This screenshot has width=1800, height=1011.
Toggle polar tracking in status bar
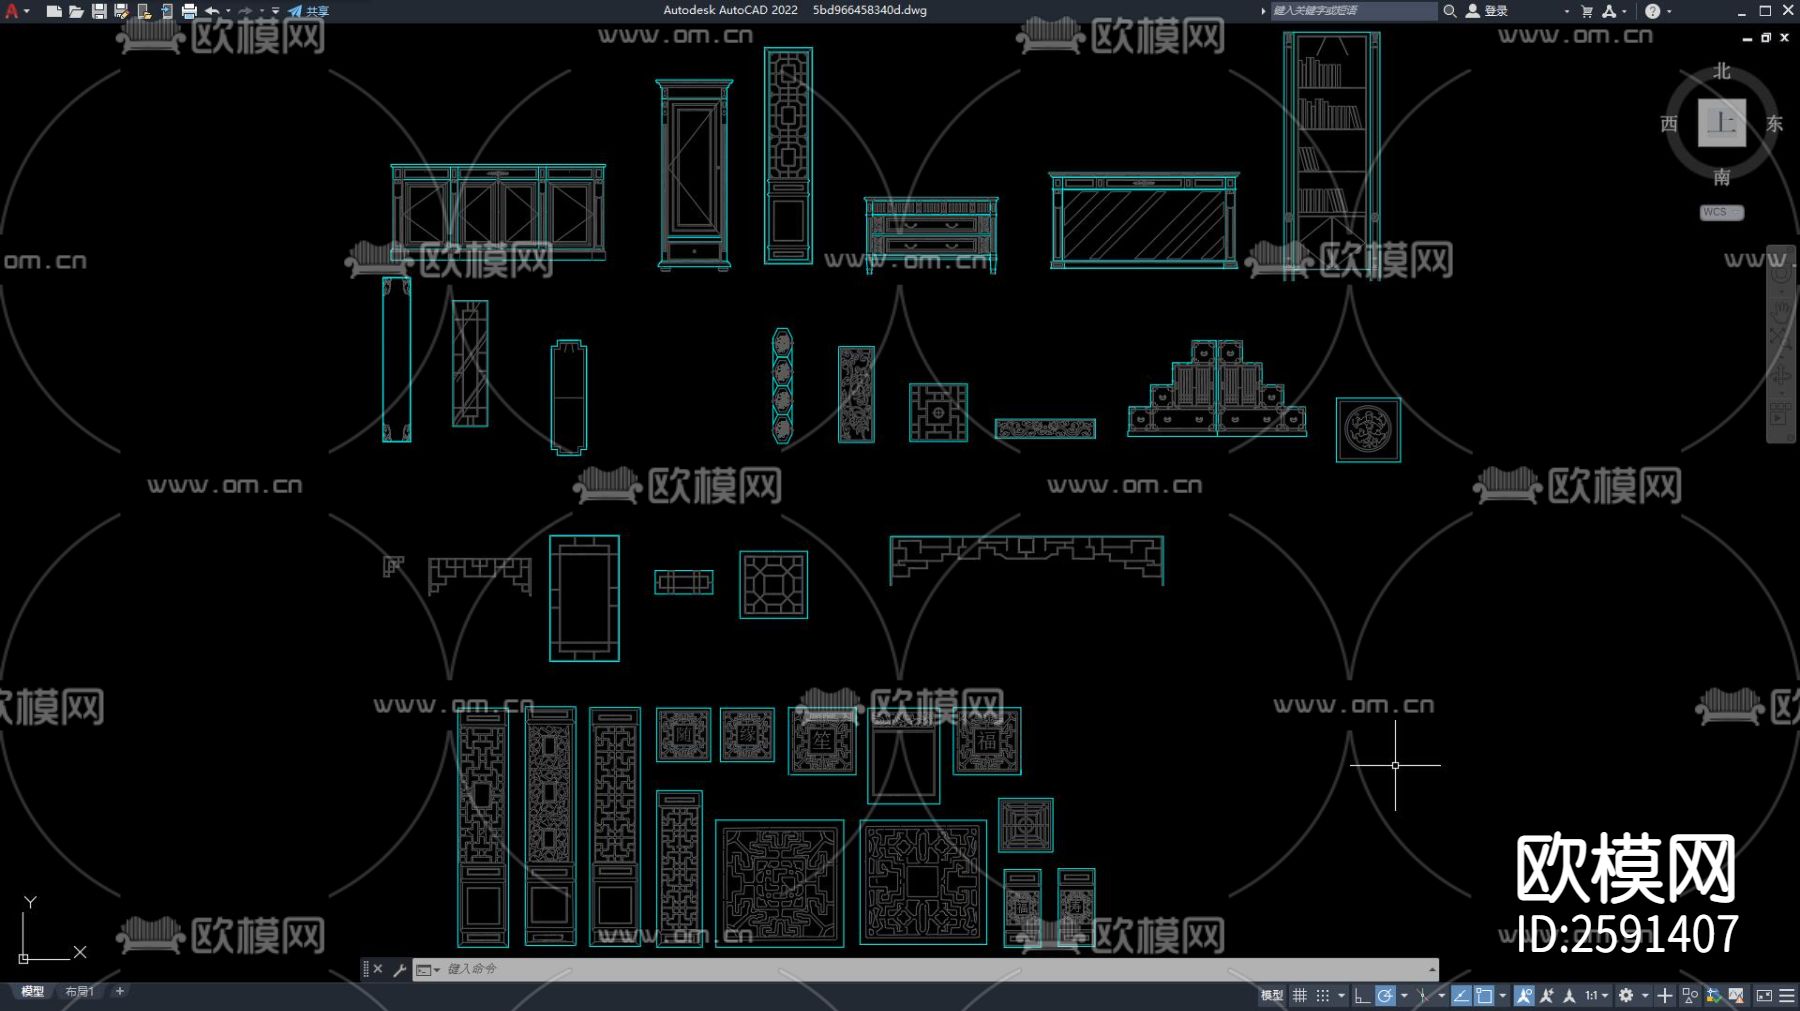click(1385, 995)
